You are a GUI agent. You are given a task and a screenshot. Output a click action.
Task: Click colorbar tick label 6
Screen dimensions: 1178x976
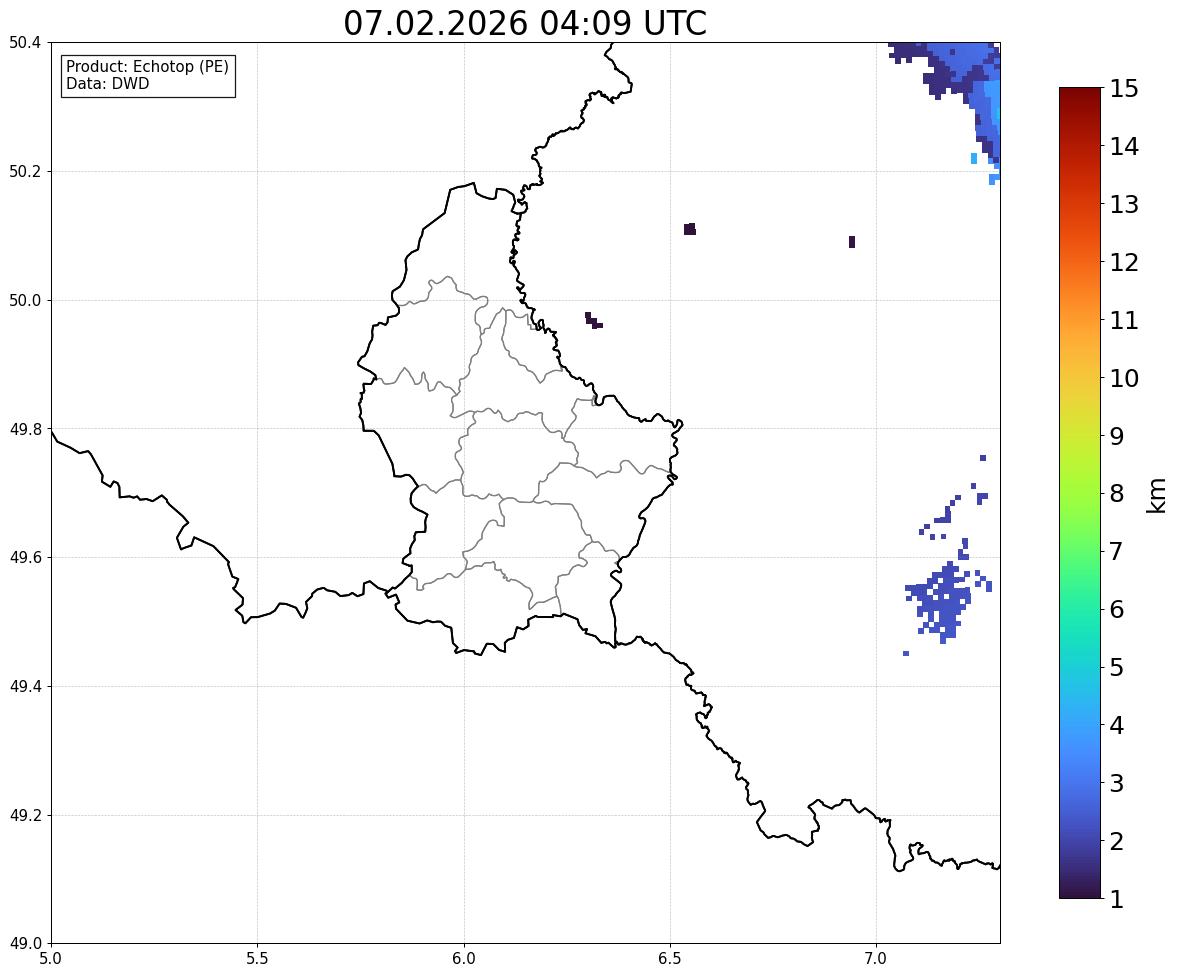1117,609
